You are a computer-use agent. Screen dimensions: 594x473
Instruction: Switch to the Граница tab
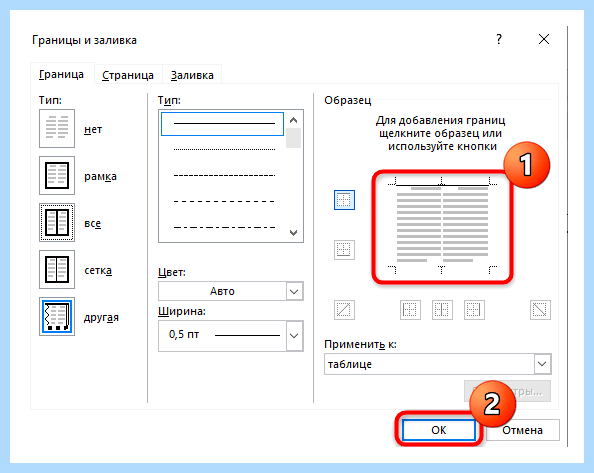tap(61, 75)
